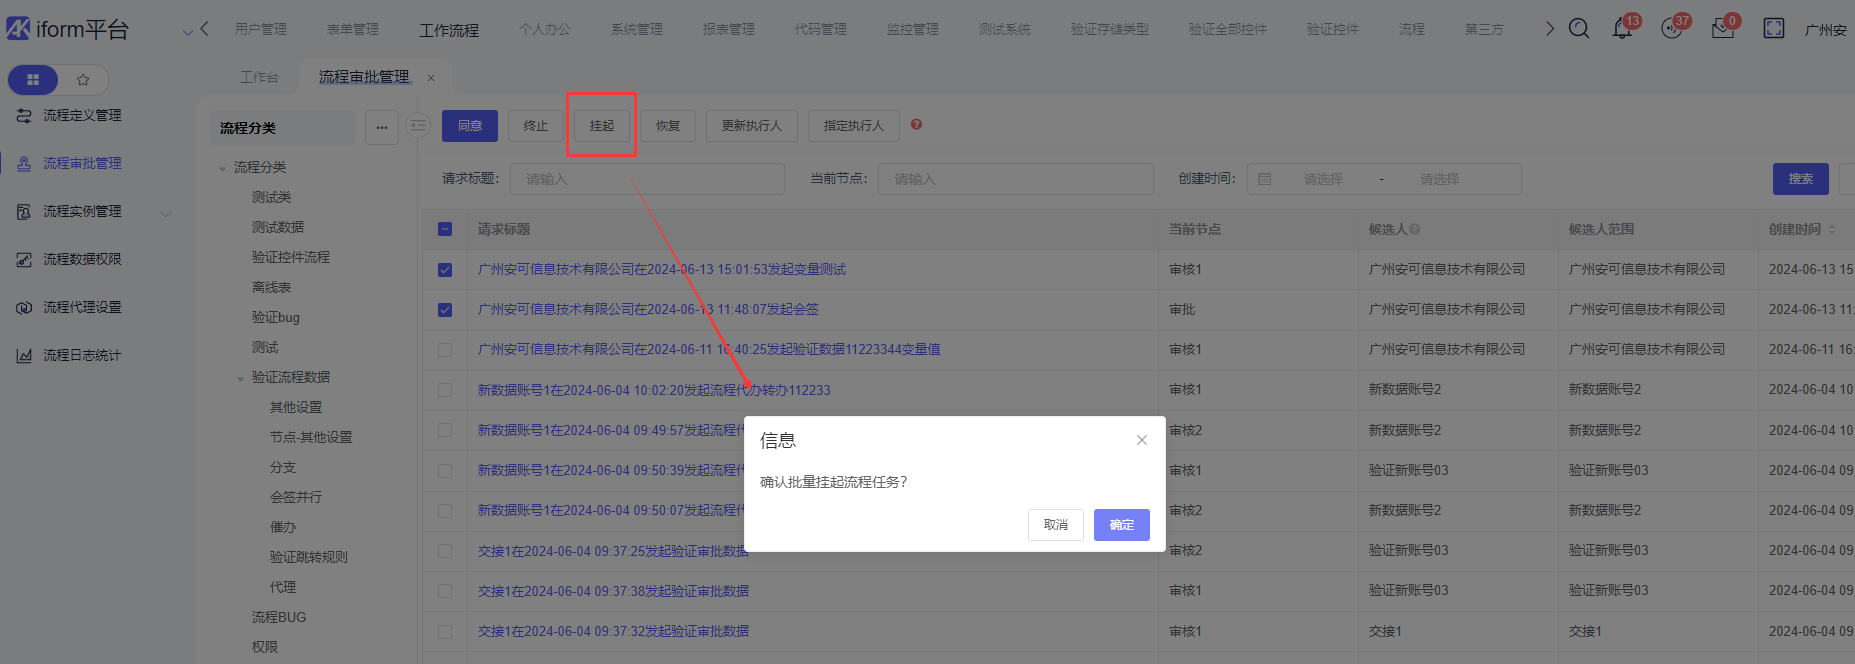This screenshot has height=664, width=1855.
Task: Confirm the dialog by clicking 确定
Action: click(x=1121, y=525)
